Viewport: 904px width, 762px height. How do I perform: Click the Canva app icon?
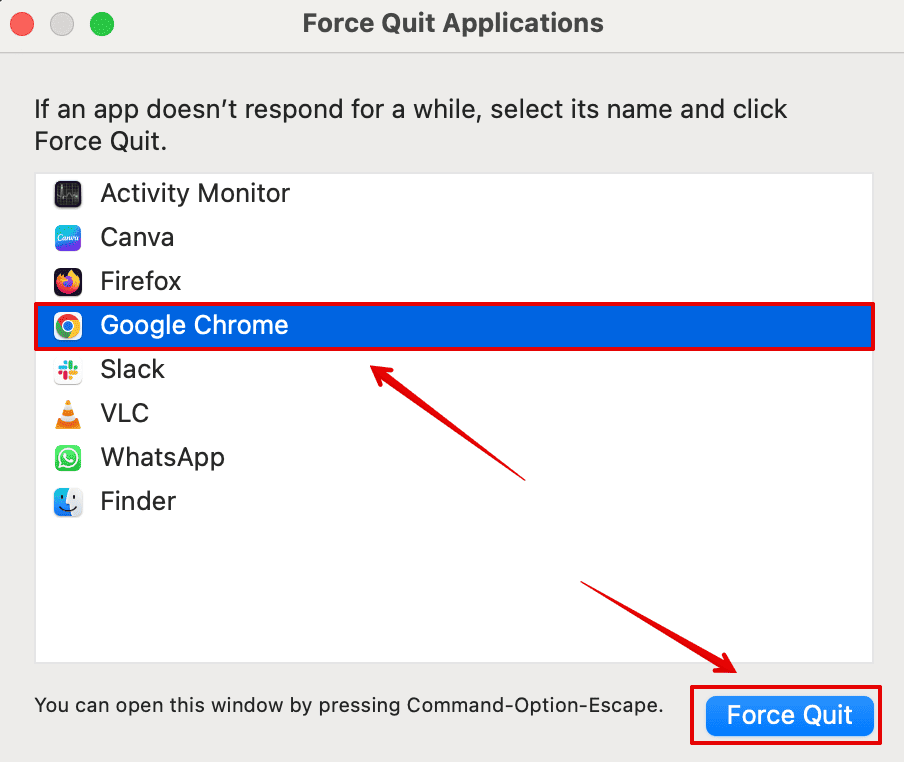[x=68, y=238]
